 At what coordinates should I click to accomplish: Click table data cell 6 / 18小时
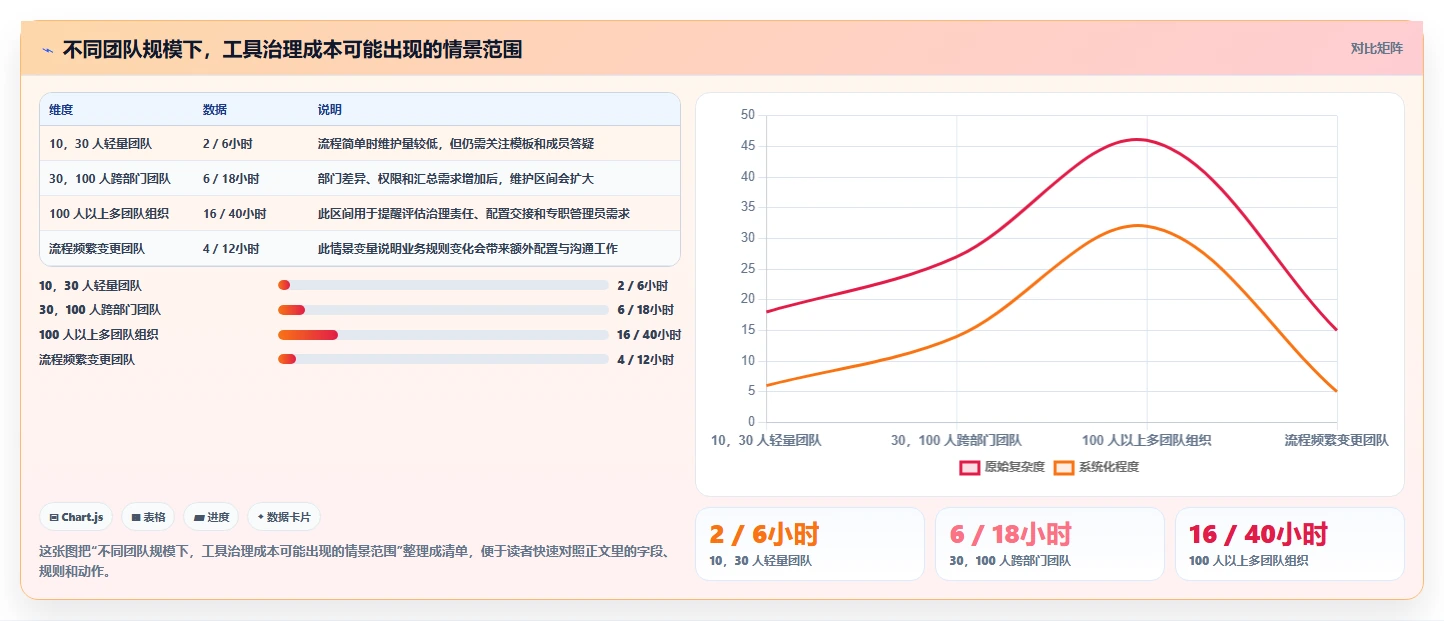[231, 179]
